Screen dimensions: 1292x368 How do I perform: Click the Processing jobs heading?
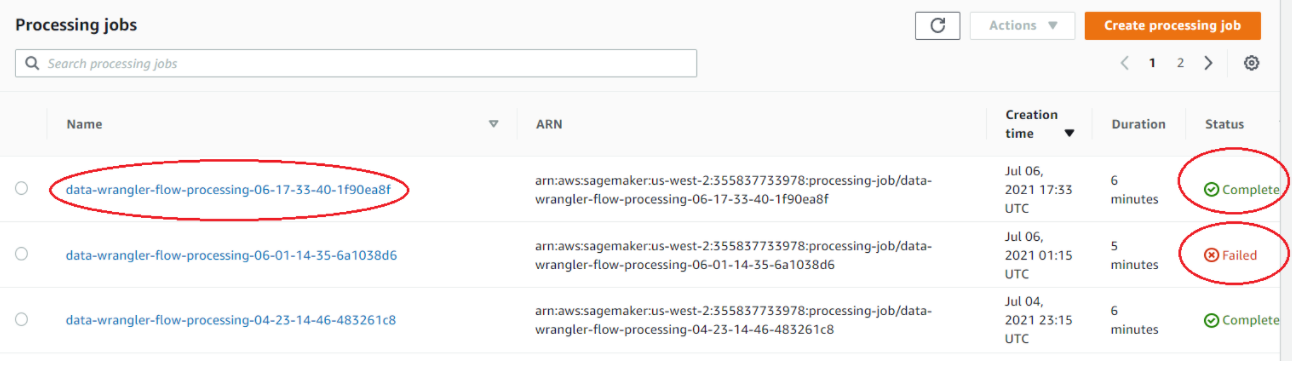coord(76,25)
